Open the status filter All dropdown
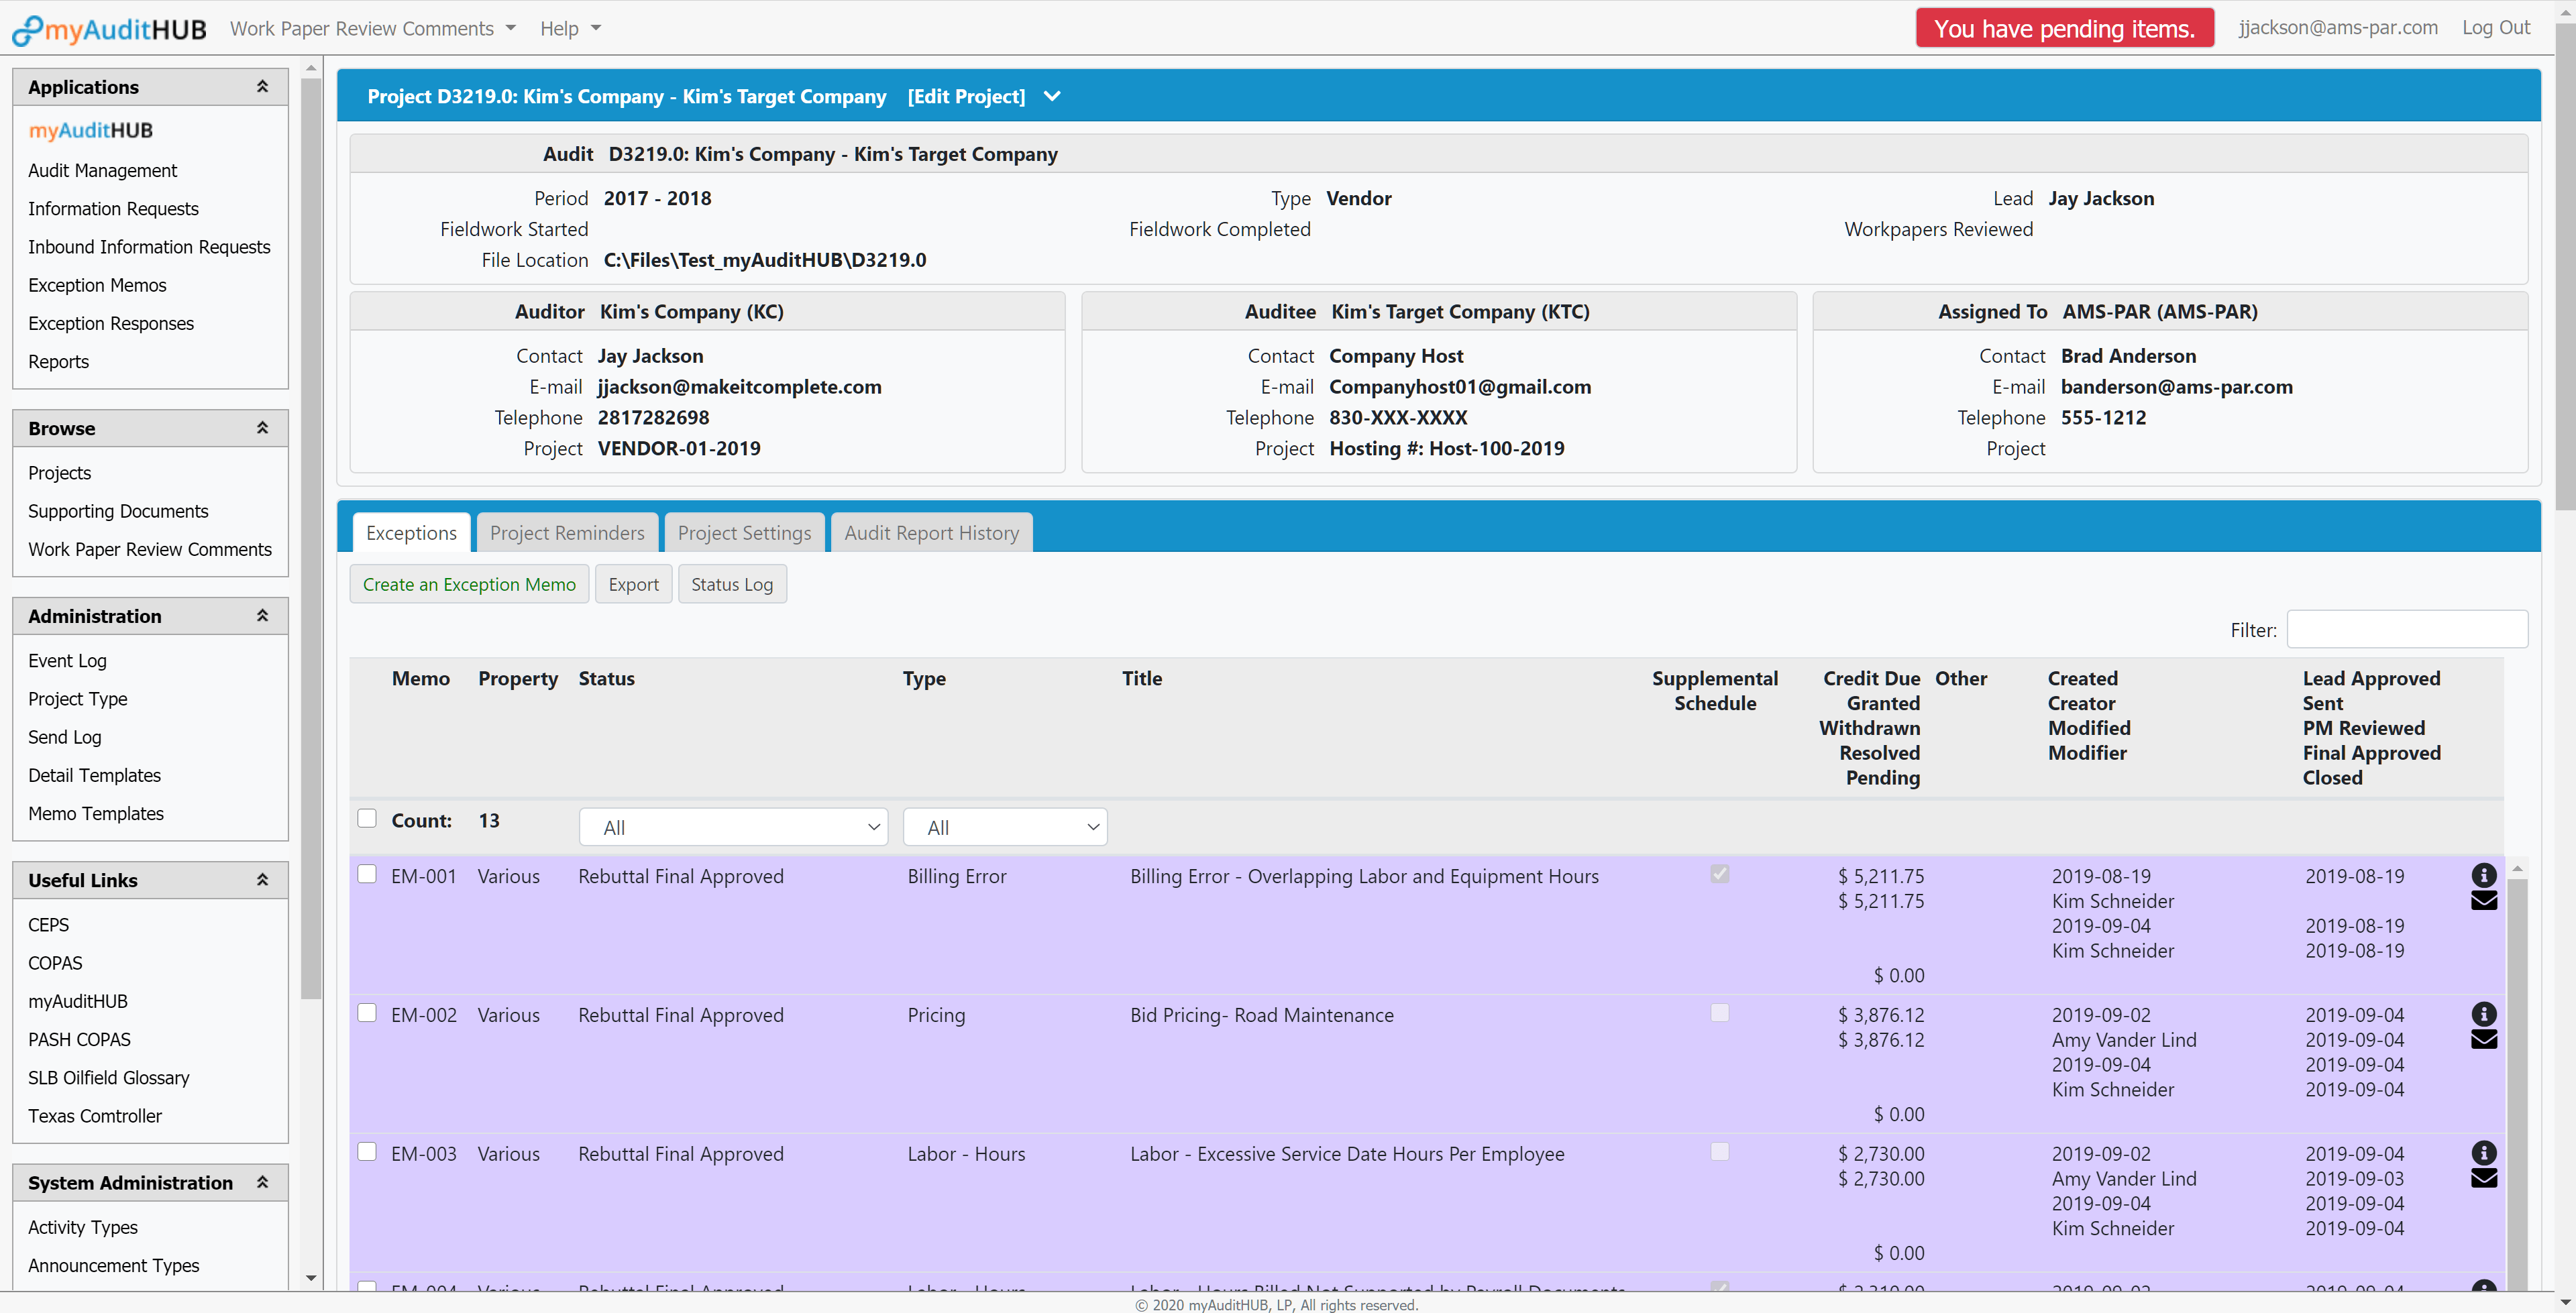 733,826
